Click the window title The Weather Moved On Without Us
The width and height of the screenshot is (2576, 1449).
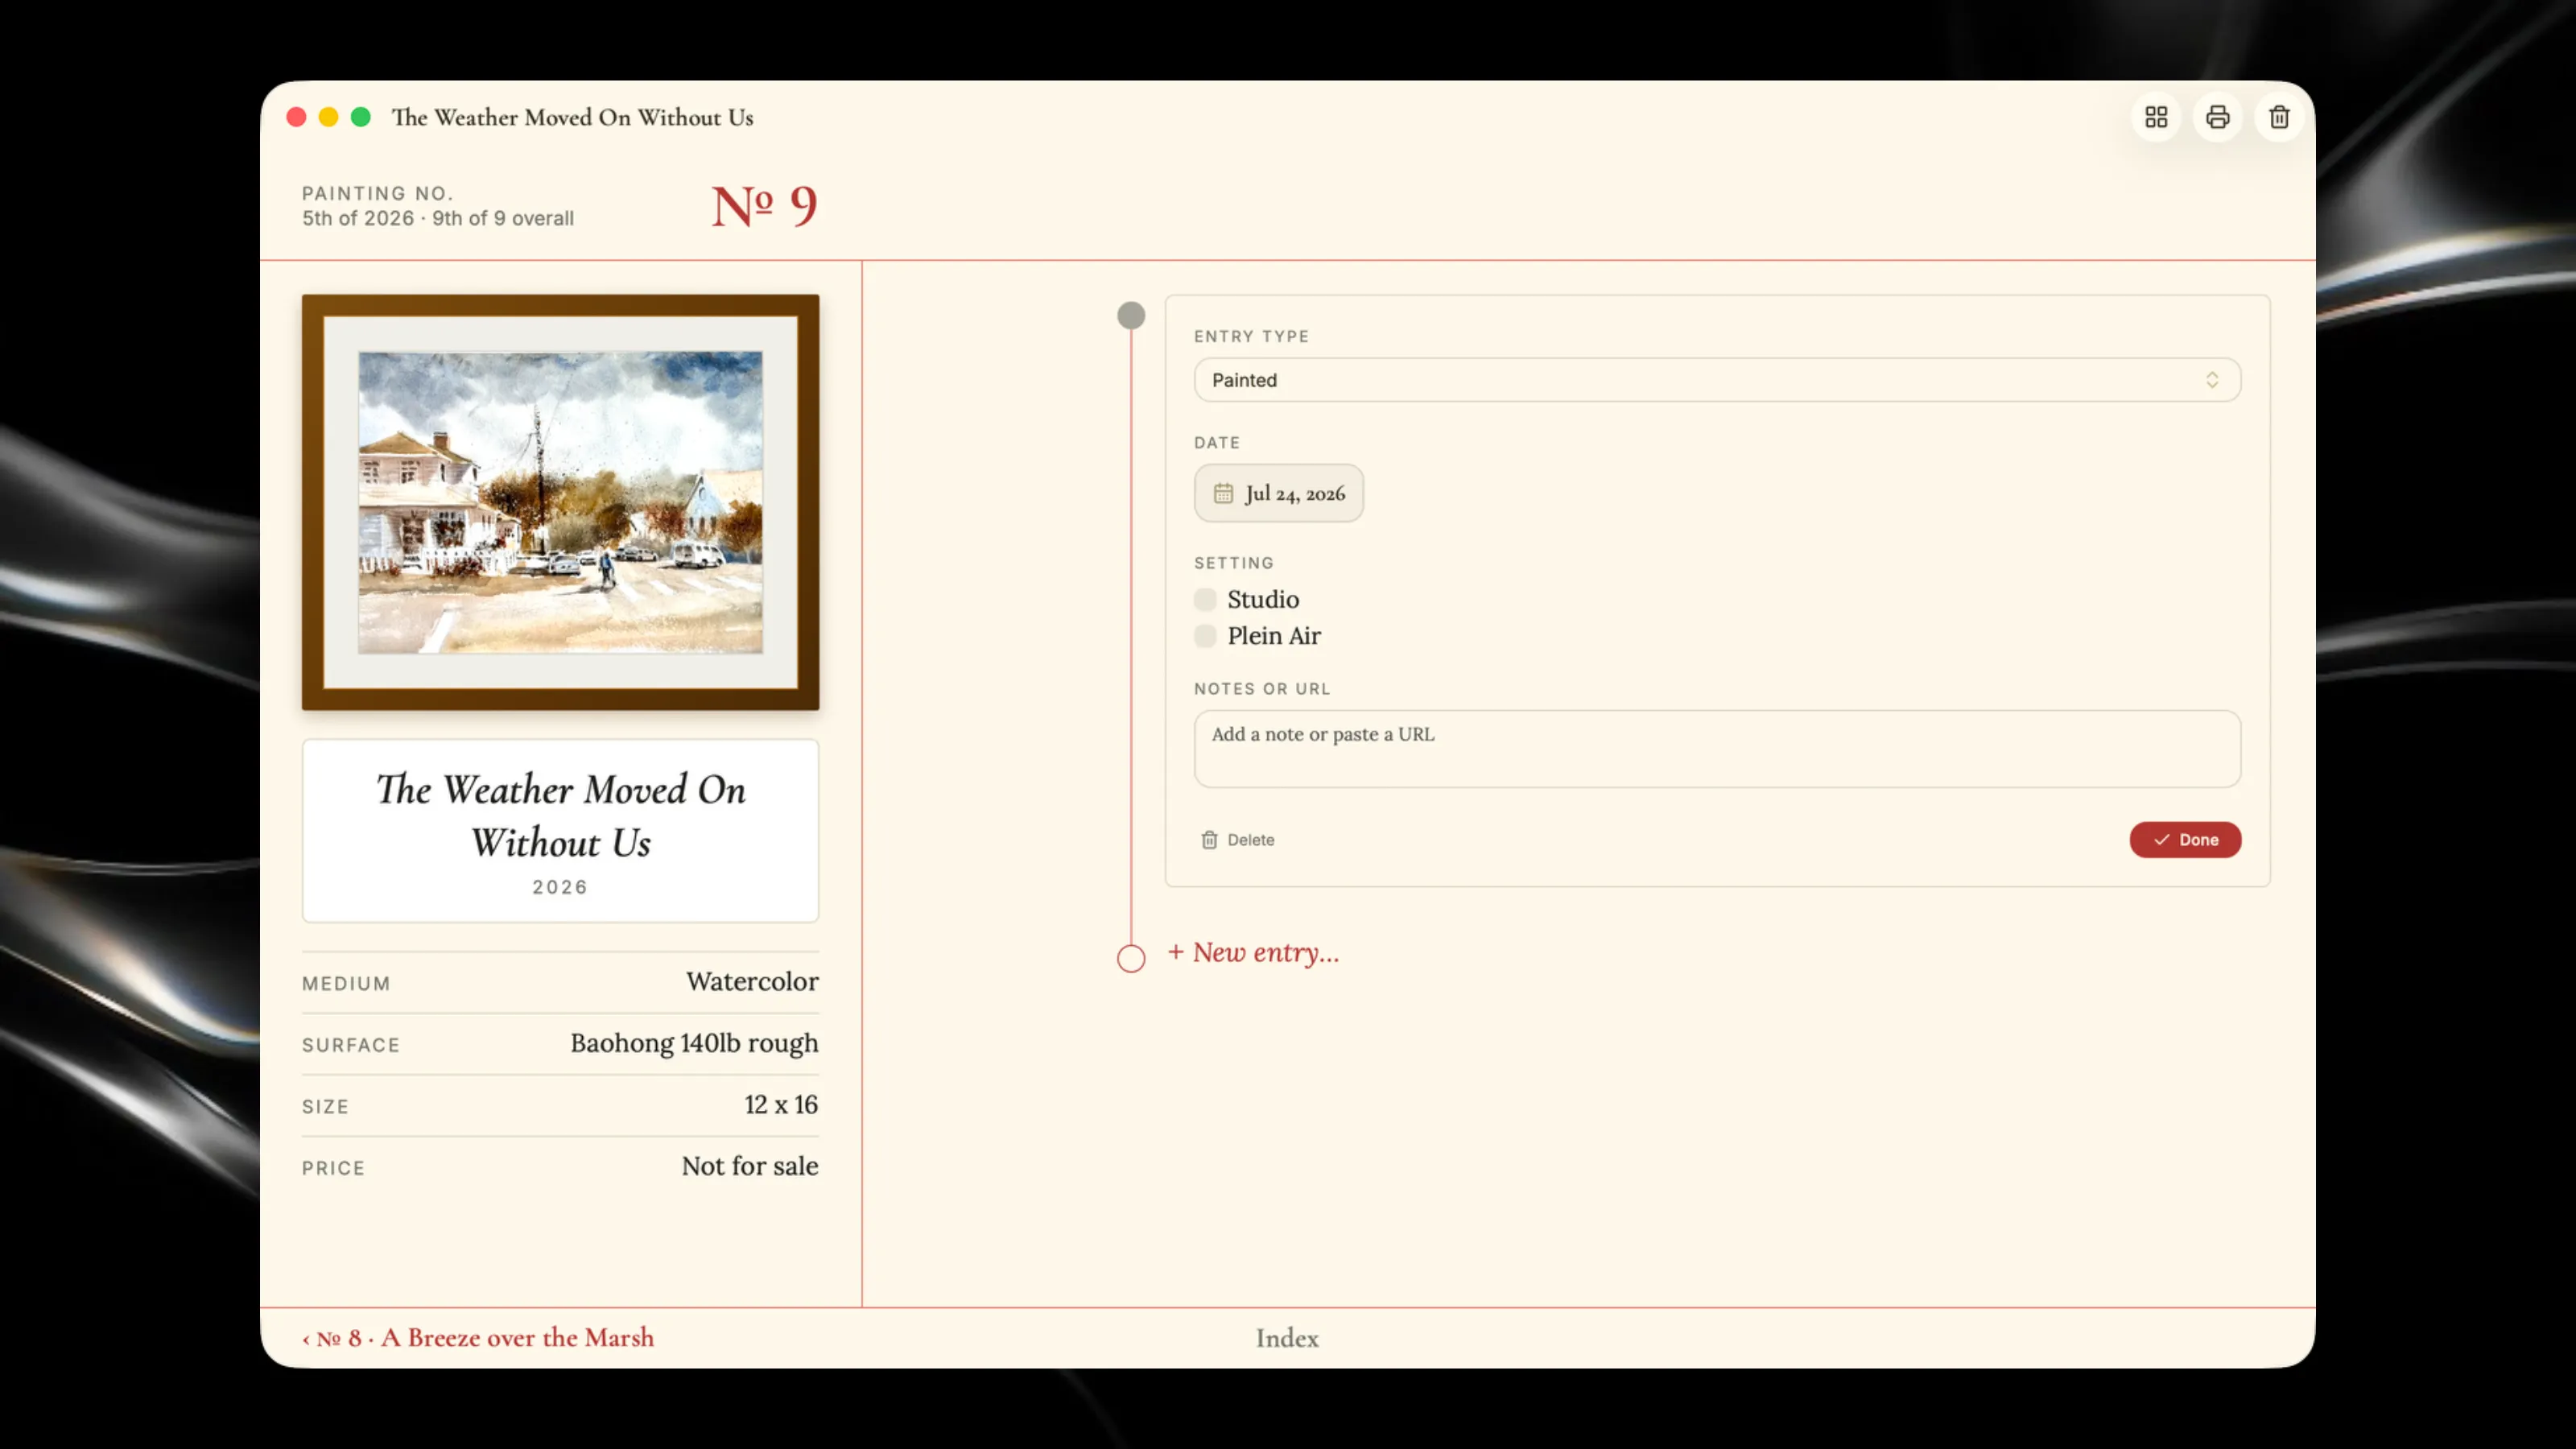(572, 117)
